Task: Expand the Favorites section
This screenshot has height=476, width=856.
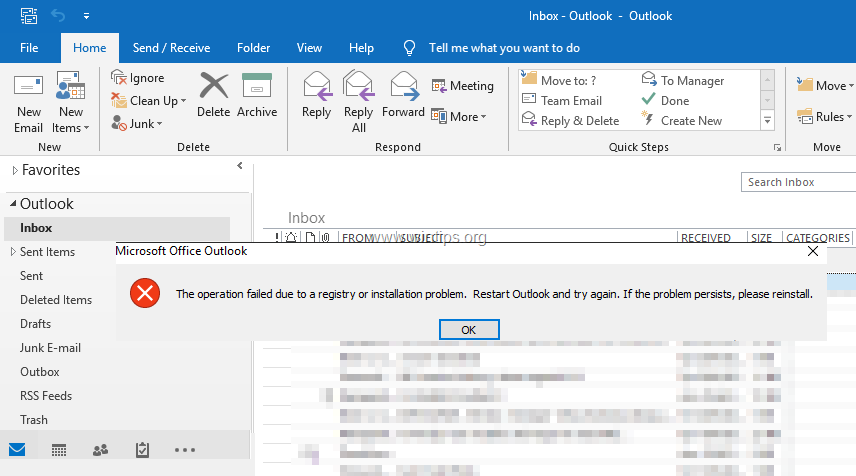Action: (x=15, y=170)
